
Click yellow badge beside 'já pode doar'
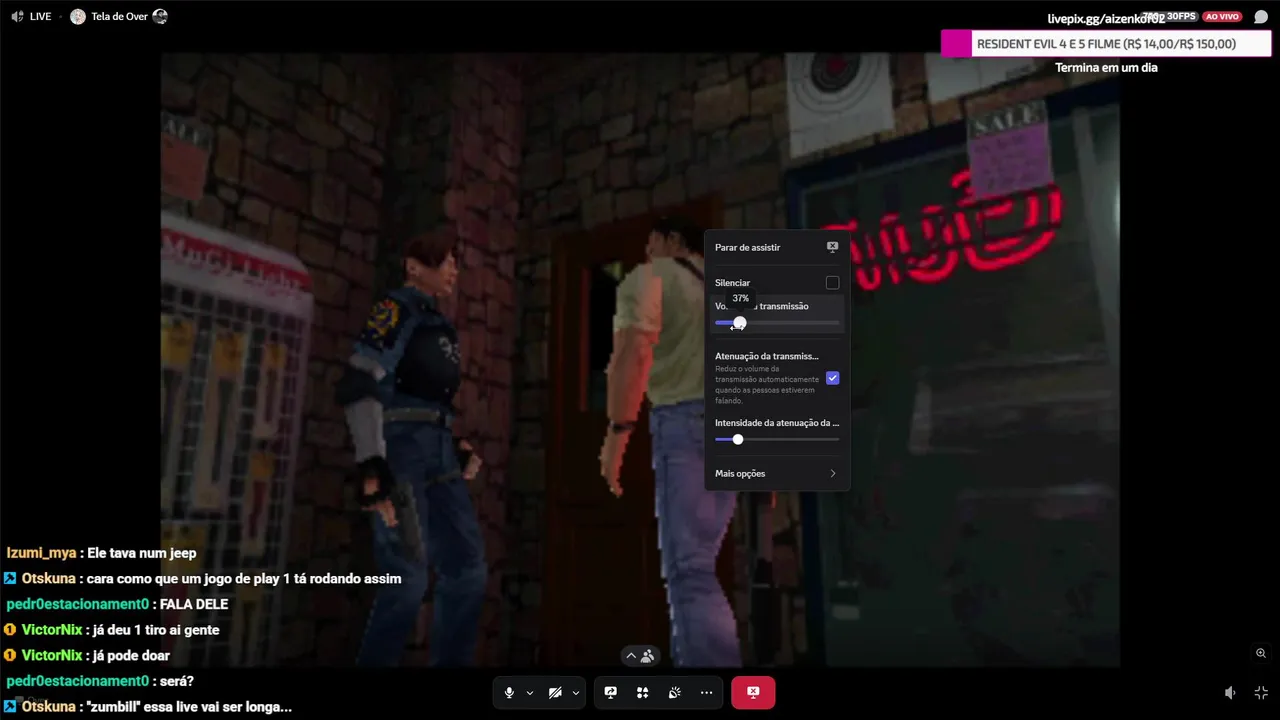(10, 656)
